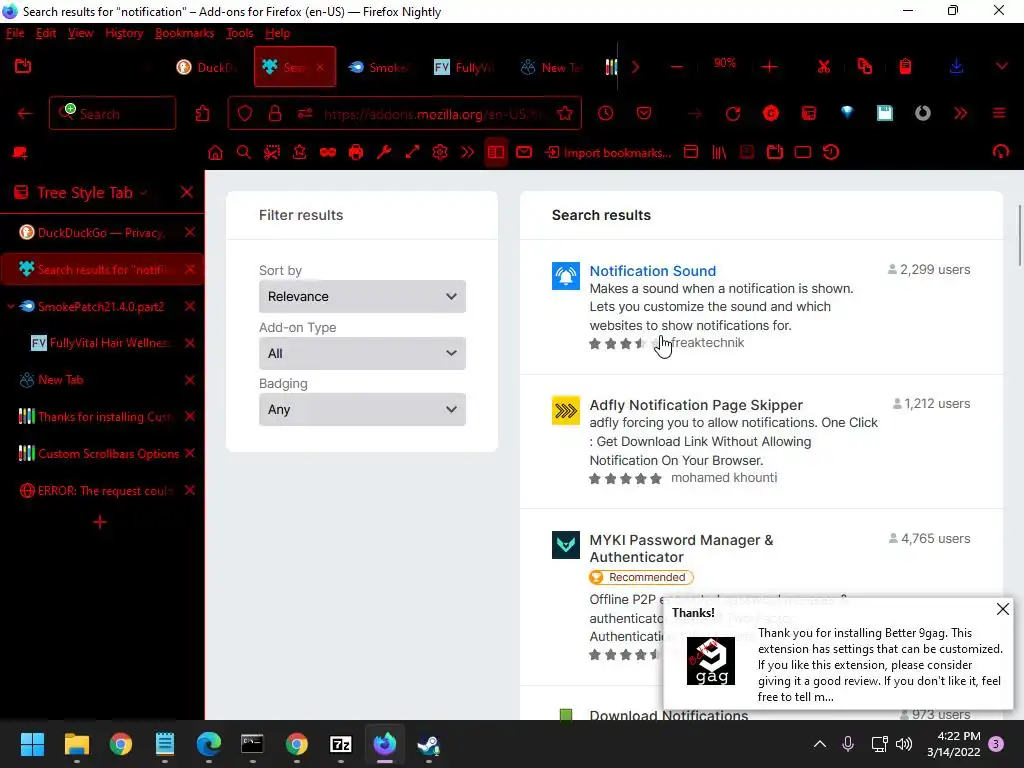1024x768 pixels.
Task: Switch to the FullyVital tab in tab bar
Action: (464, 67)
